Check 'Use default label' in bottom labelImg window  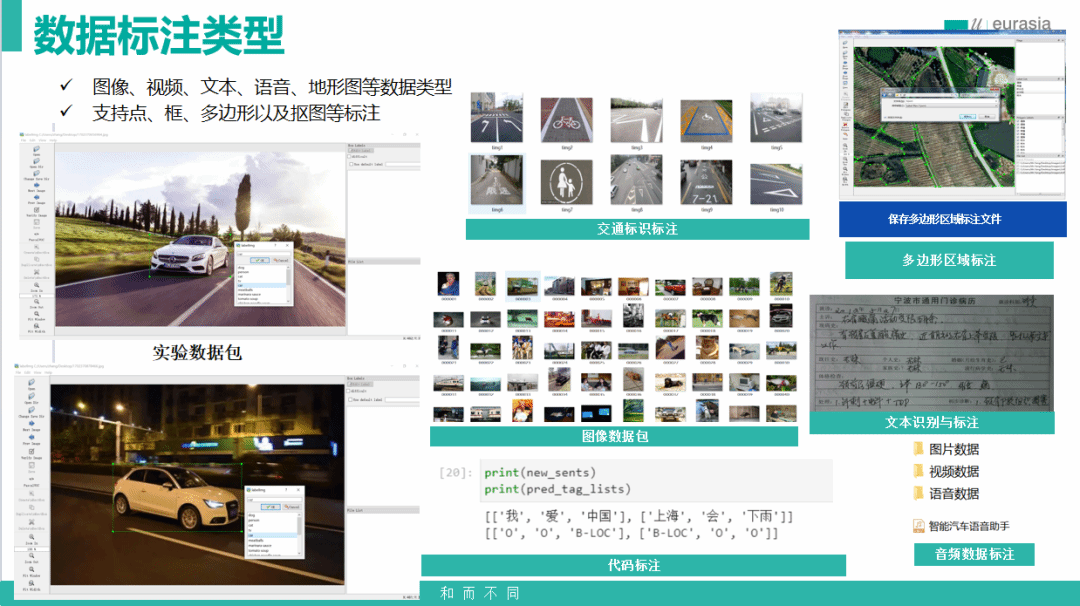click(x=352, y=399)
